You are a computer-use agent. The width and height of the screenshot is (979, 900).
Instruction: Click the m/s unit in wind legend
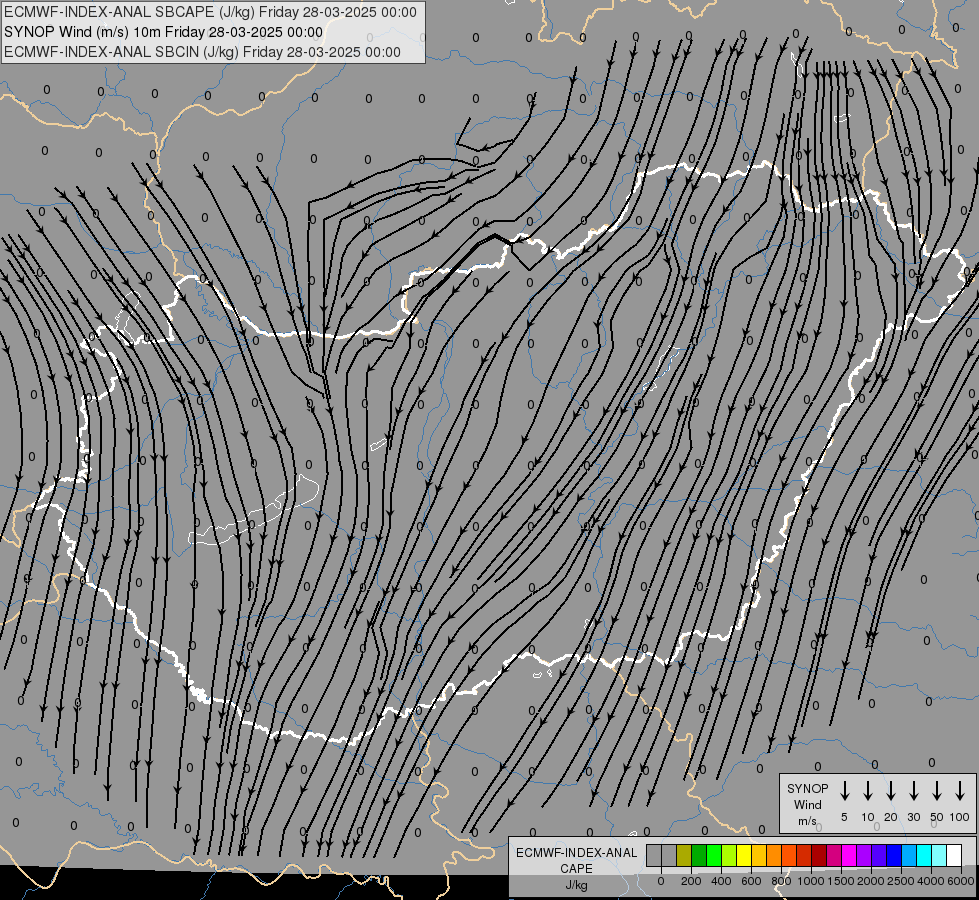(807, 821)
